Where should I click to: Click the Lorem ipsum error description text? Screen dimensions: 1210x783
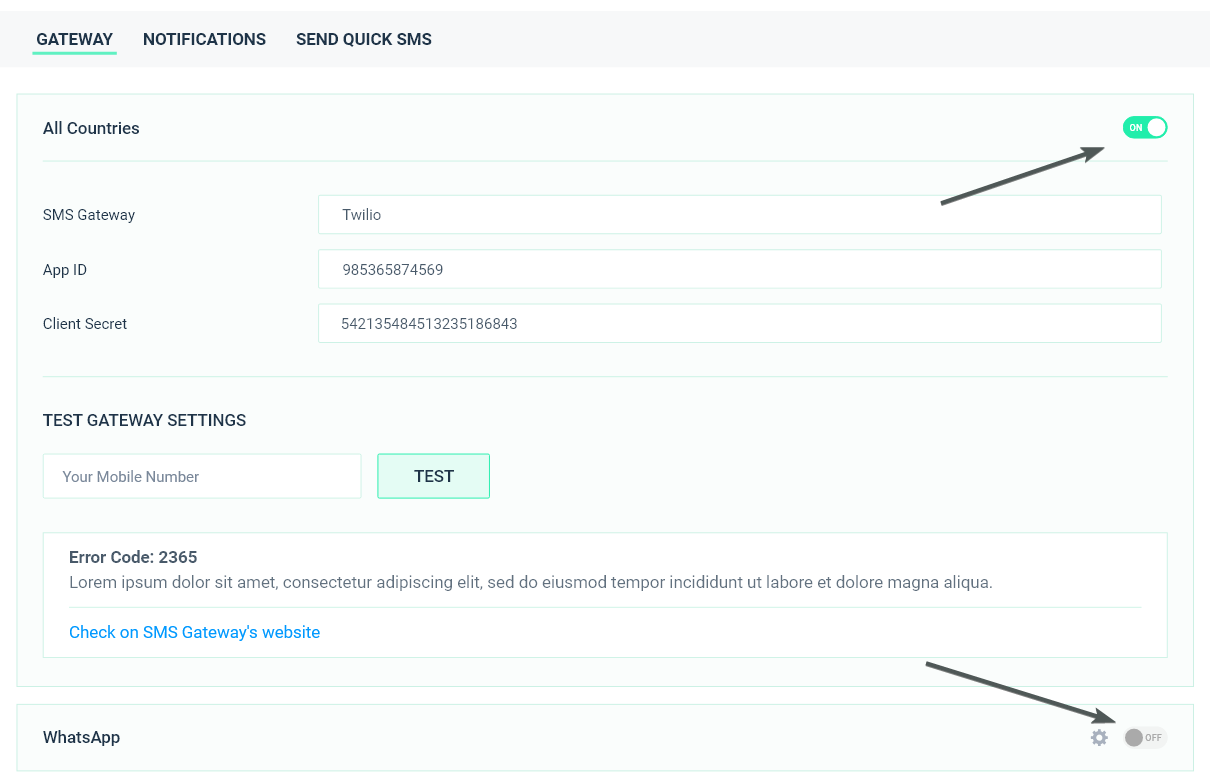[530, 582]
